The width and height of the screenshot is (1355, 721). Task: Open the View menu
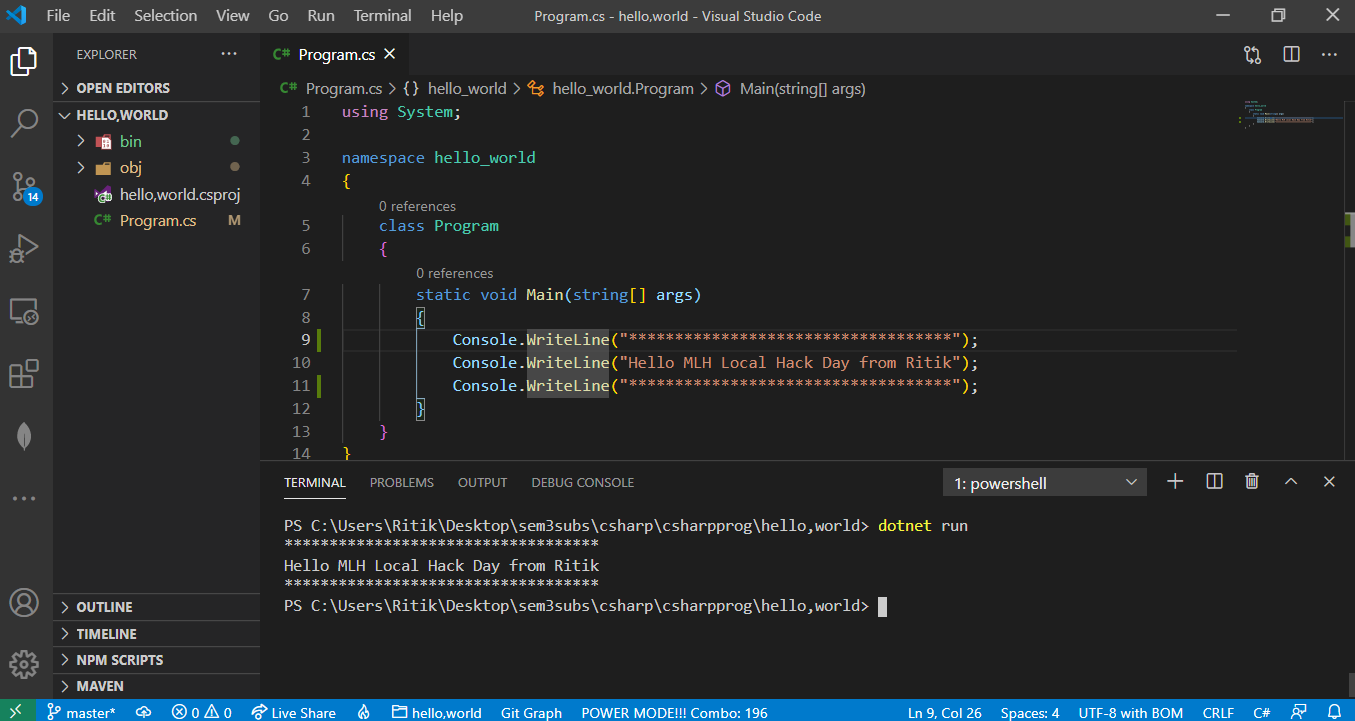233,16
